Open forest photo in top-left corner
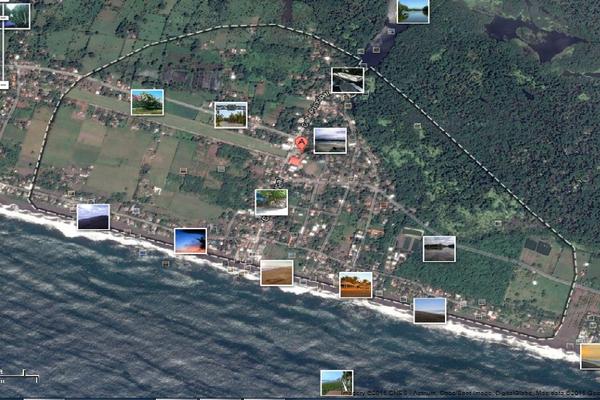Image resolution: width=600 pixels, height=400 pixels. pos(16,15)
